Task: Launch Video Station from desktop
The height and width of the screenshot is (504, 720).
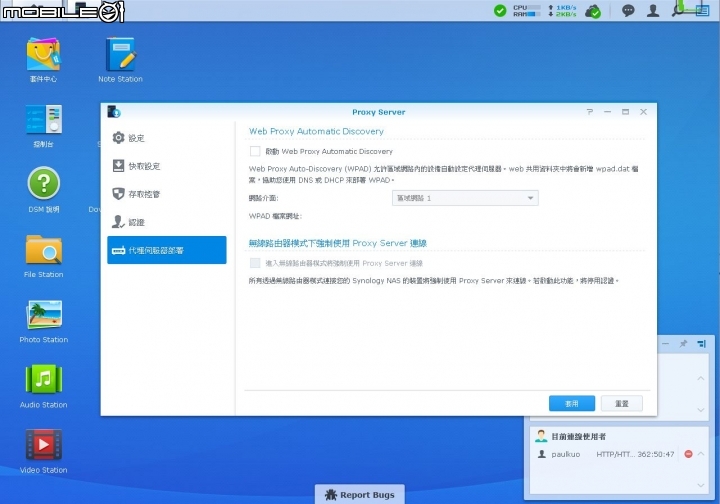Action: (x=43, y=445)
